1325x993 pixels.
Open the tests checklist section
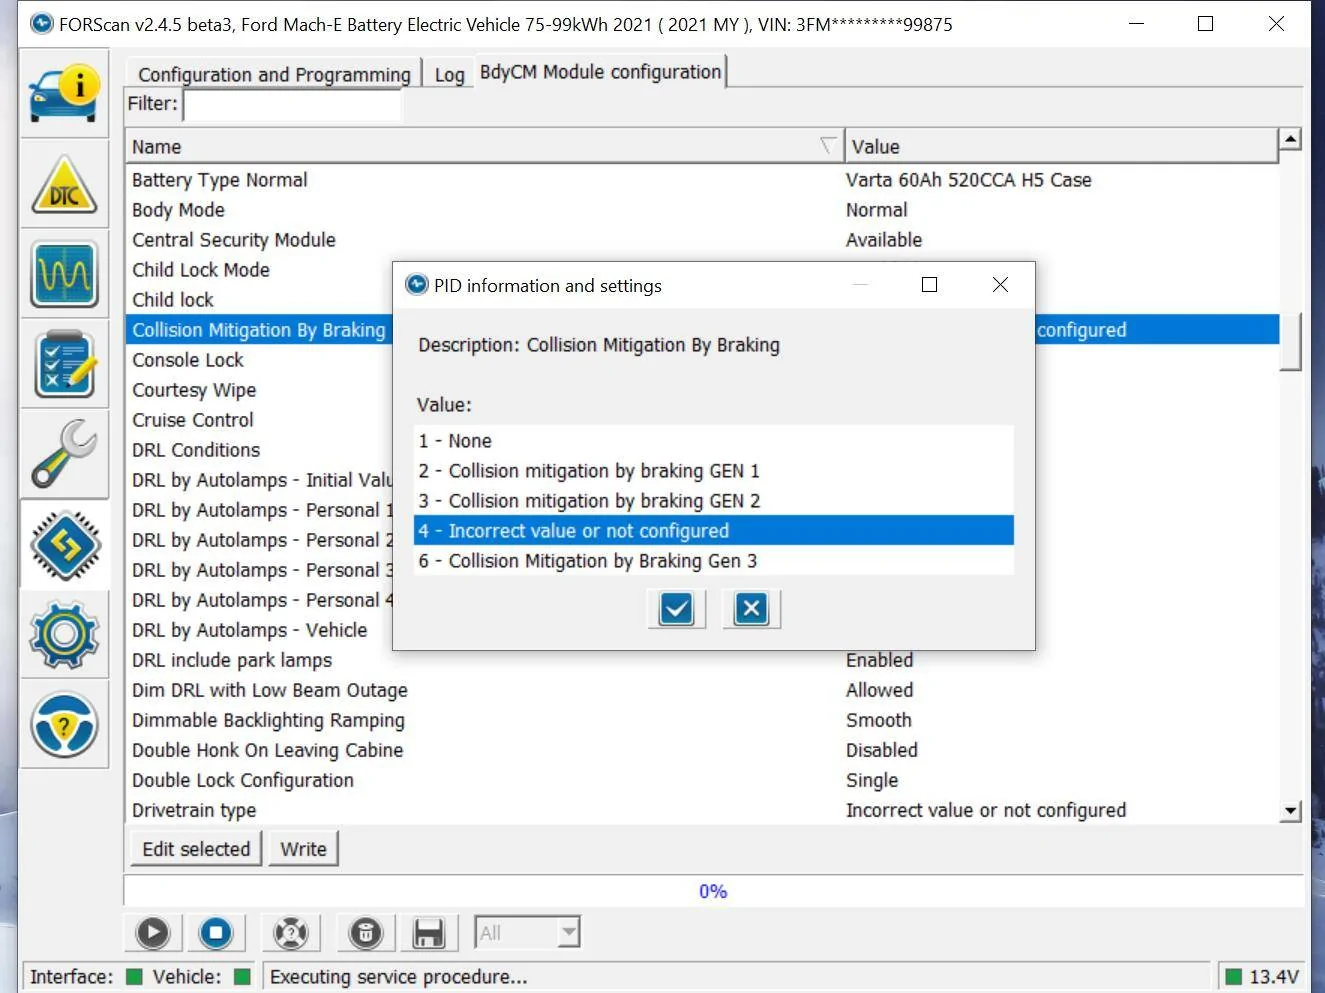[x=64, y=364]
